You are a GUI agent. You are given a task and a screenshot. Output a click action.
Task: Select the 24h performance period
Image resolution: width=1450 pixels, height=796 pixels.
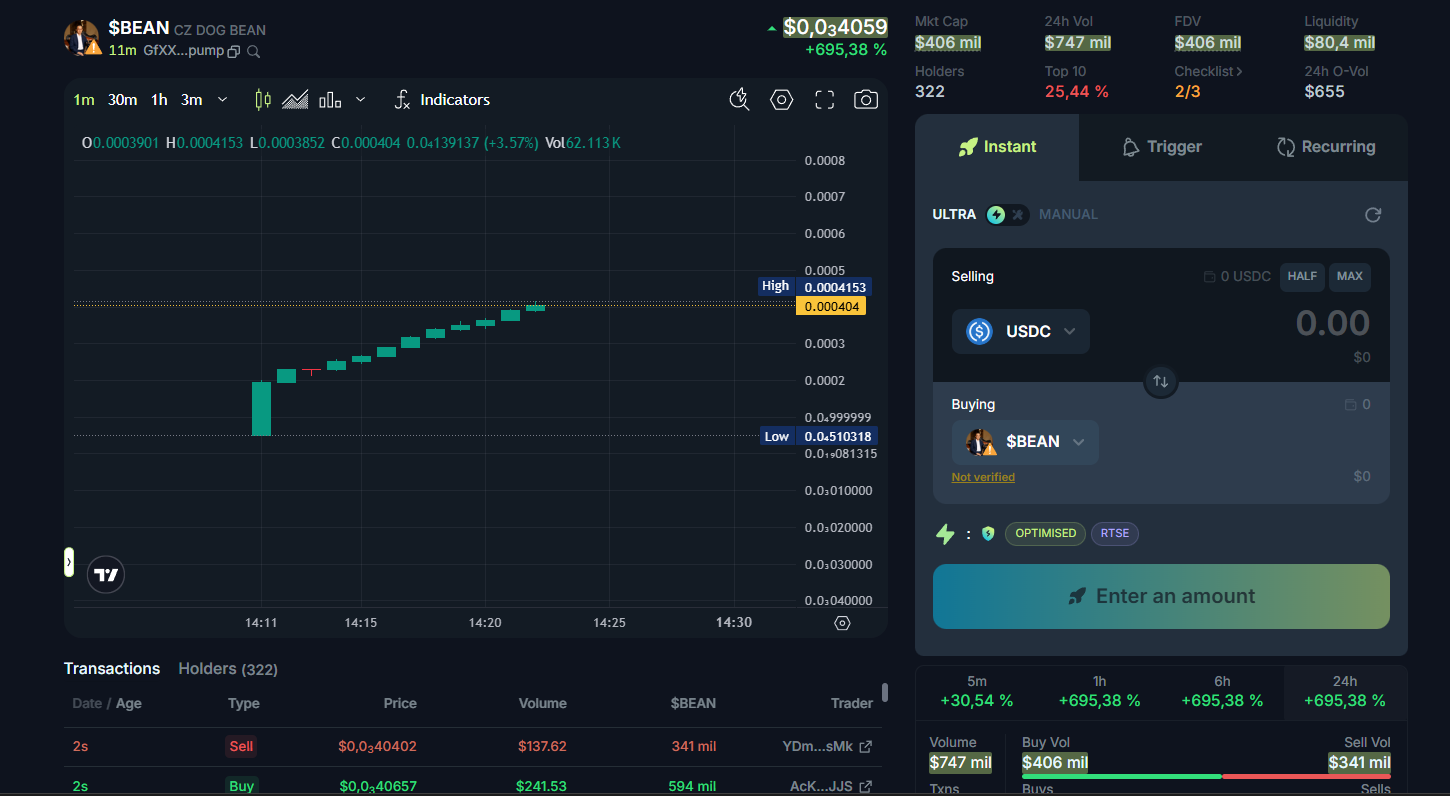(x=1345, y=692)
